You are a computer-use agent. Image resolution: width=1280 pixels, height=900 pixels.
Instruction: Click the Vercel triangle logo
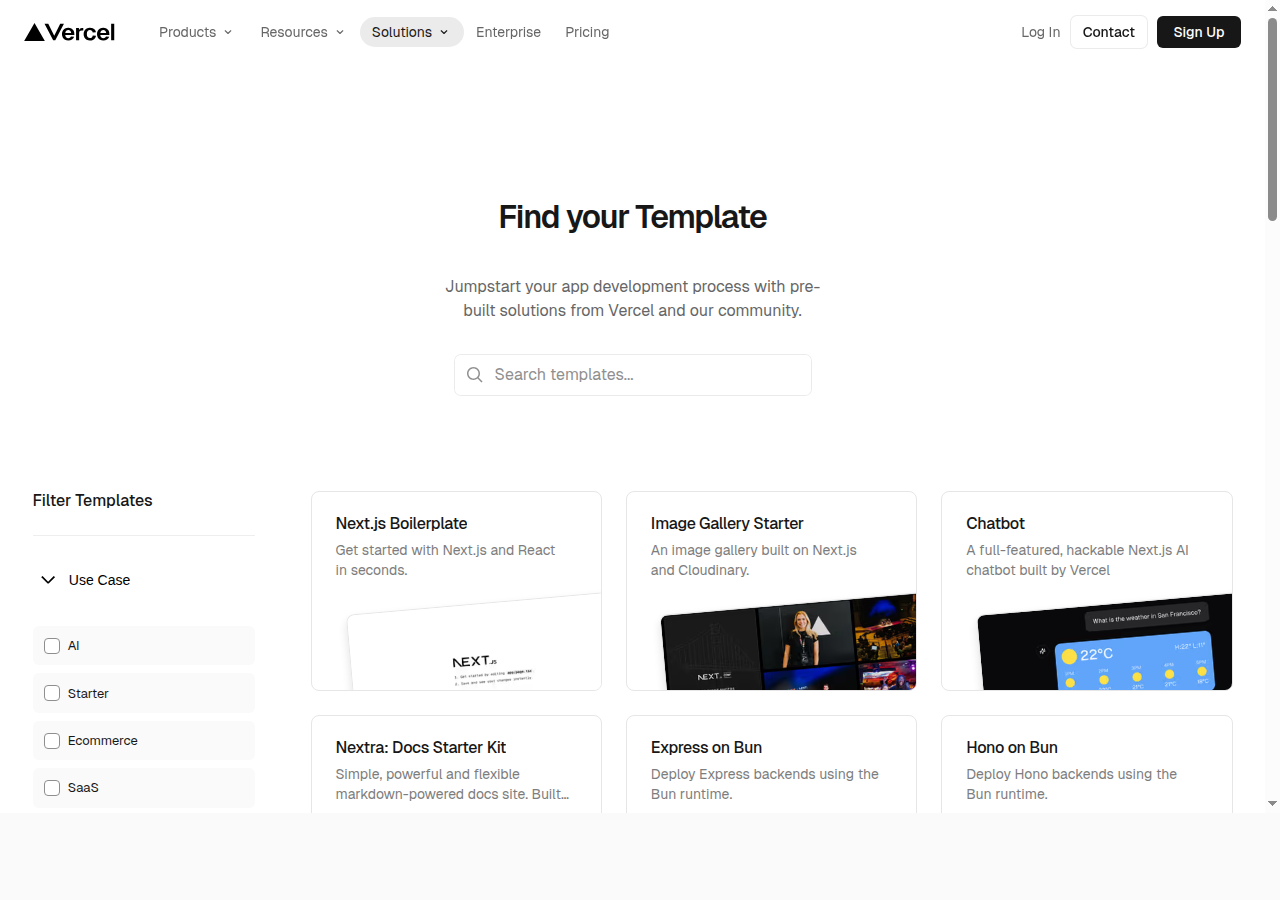[34, 31]
